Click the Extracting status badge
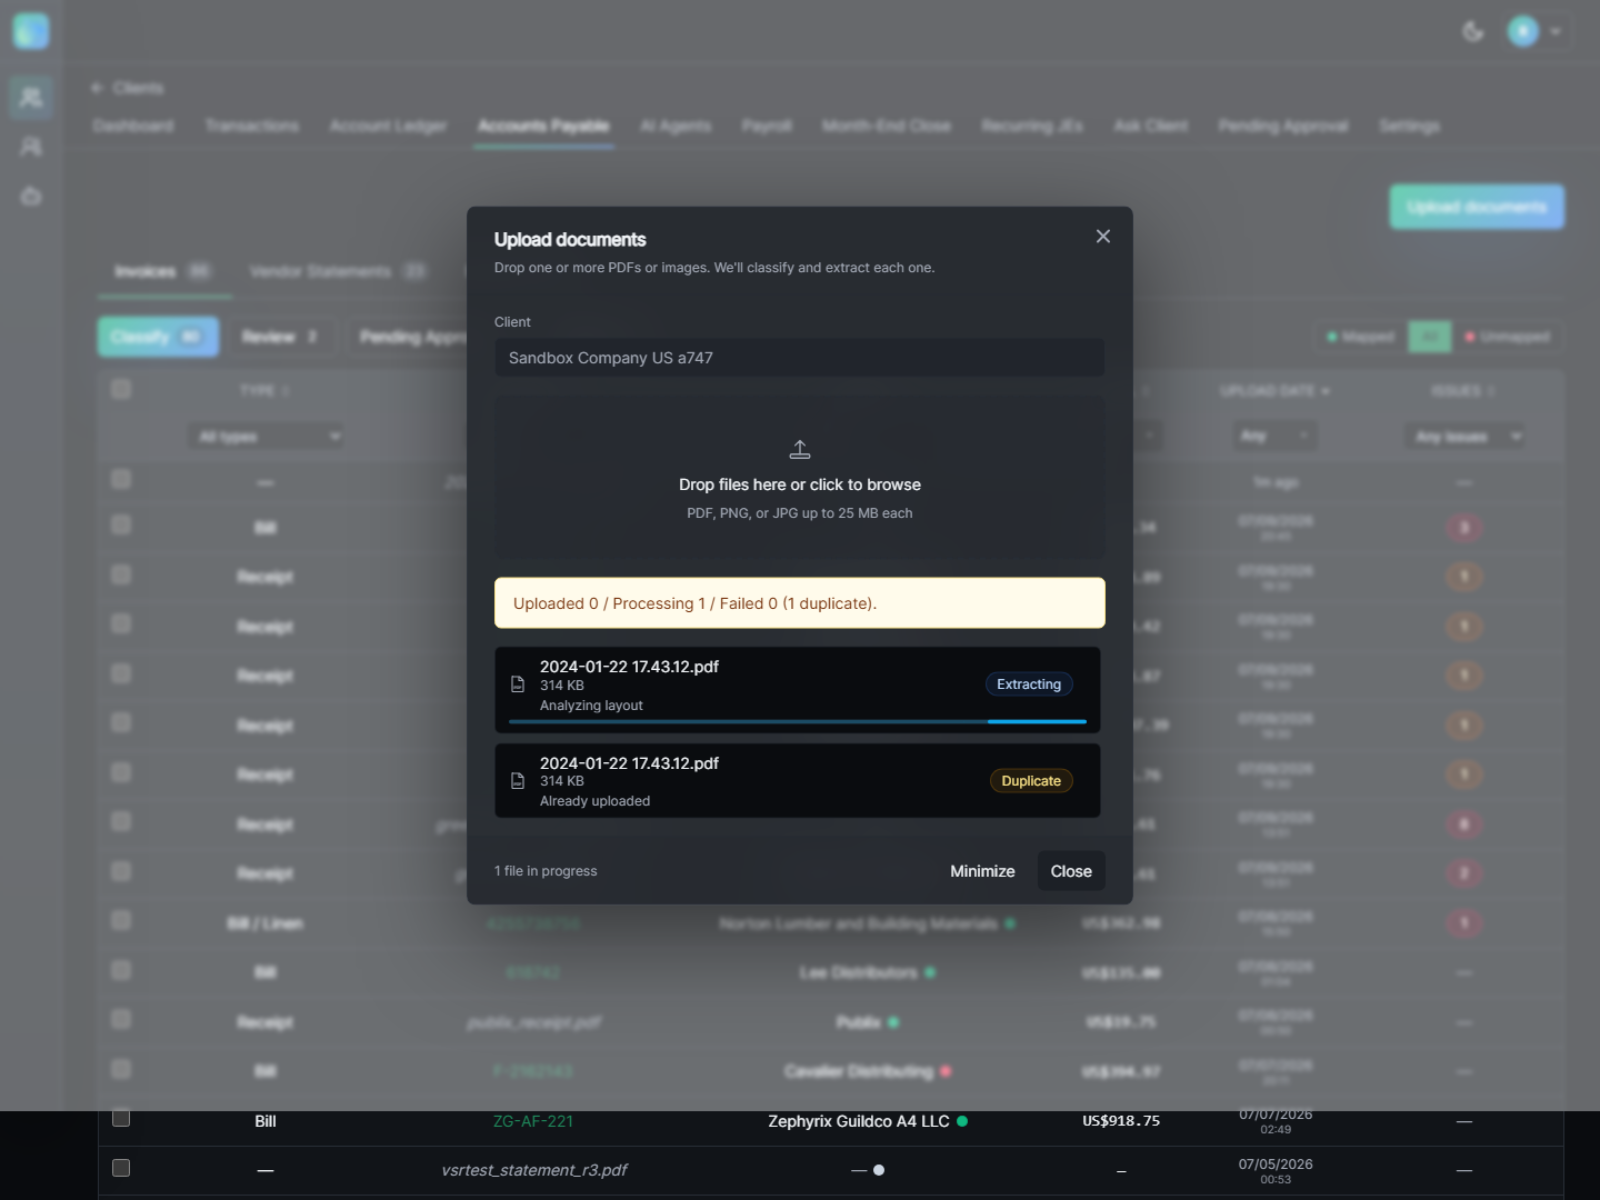This screenshot has width=1600, height=1200. click(1029, 684)
